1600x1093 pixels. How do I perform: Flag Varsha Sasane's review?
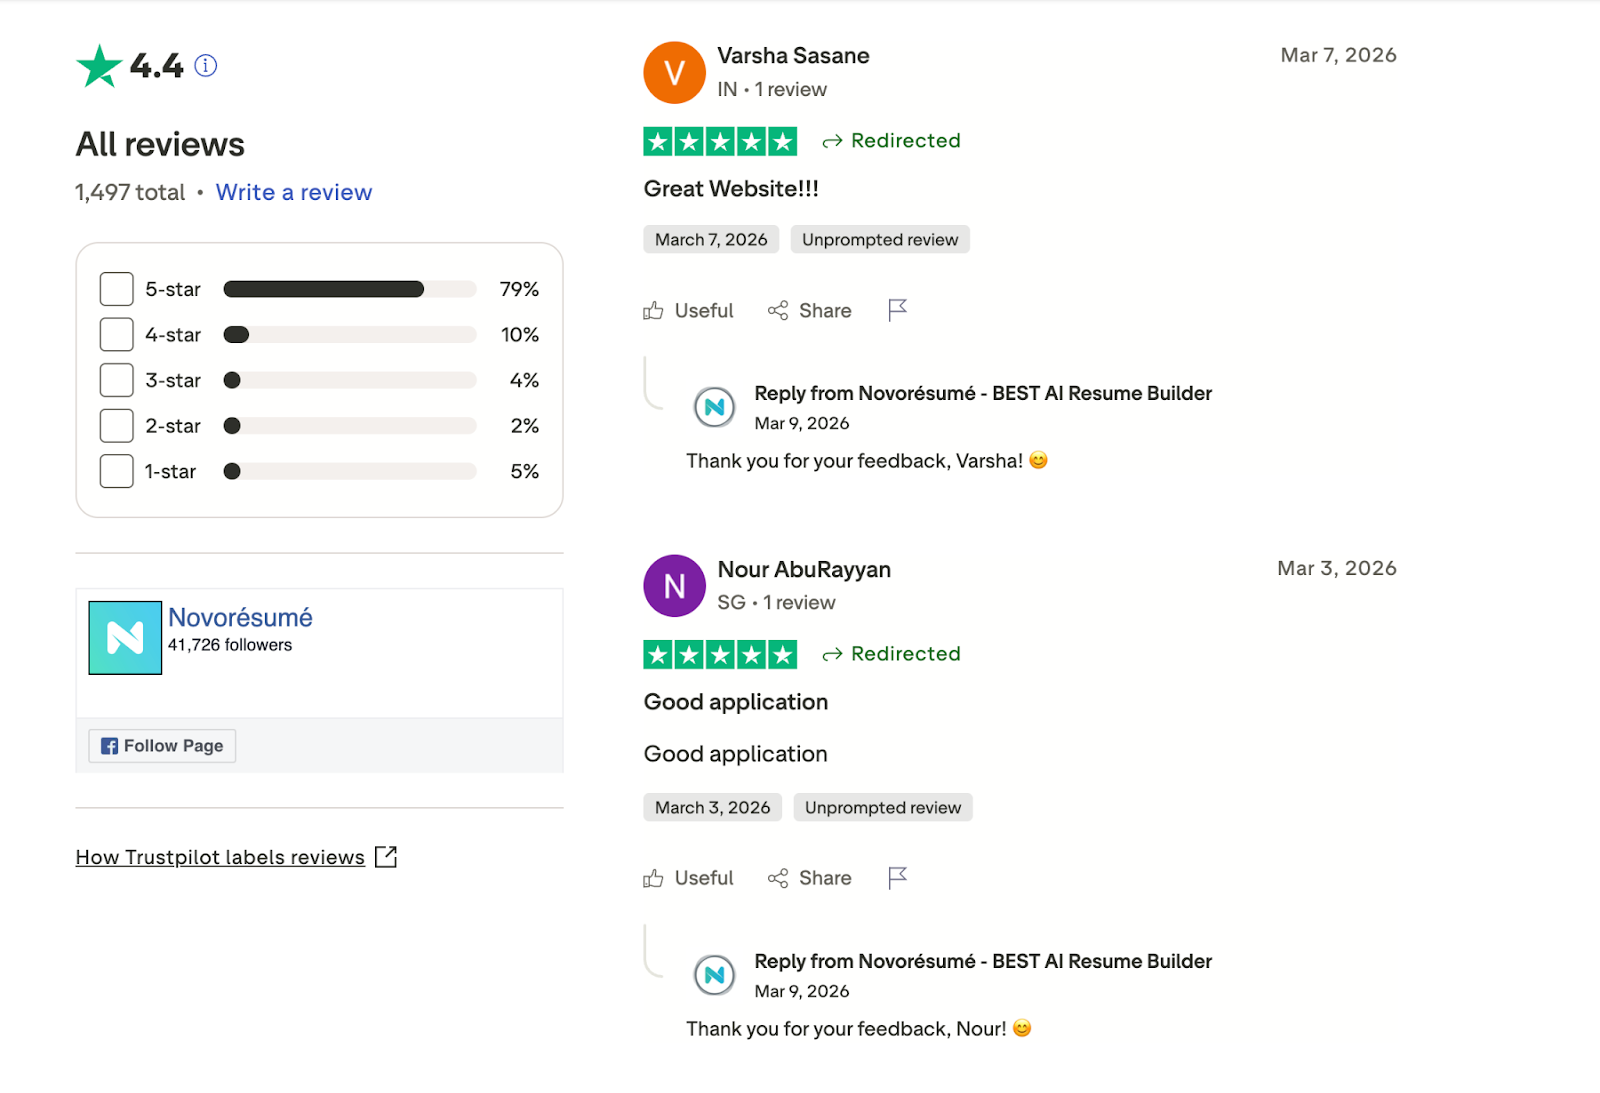[x=897, y=310]
